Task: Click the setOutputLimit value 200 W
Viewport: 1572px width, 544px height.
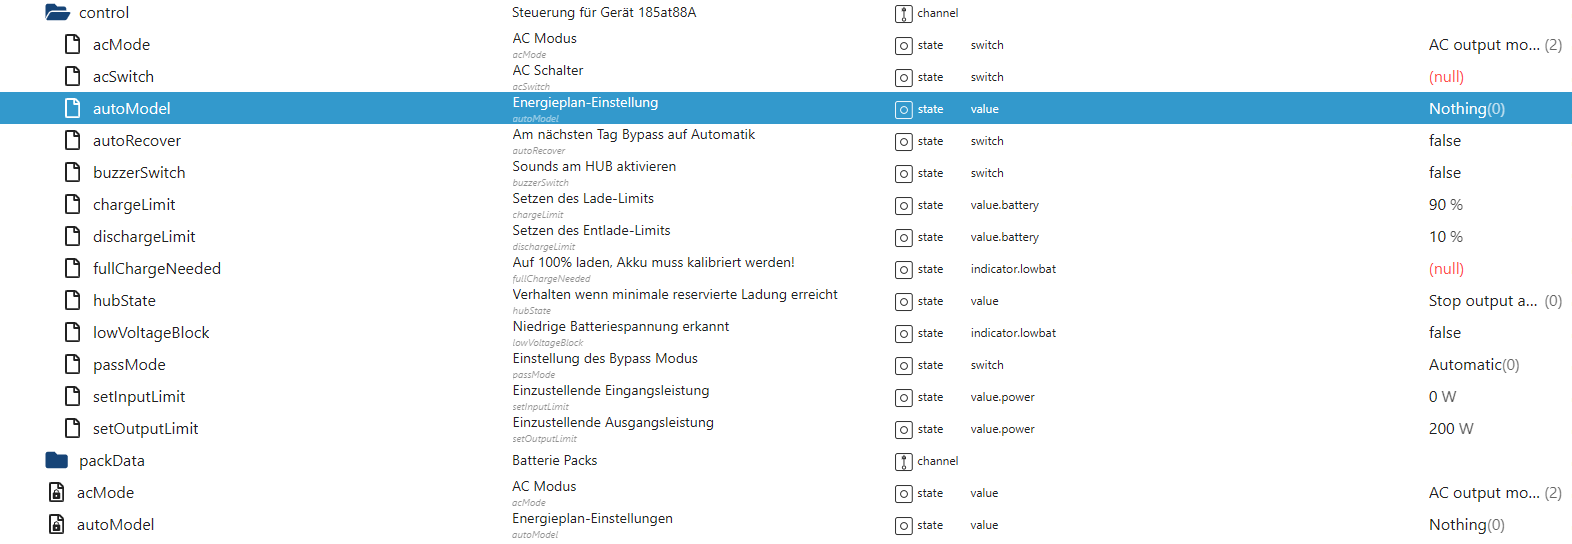Action: [1450, 429]
